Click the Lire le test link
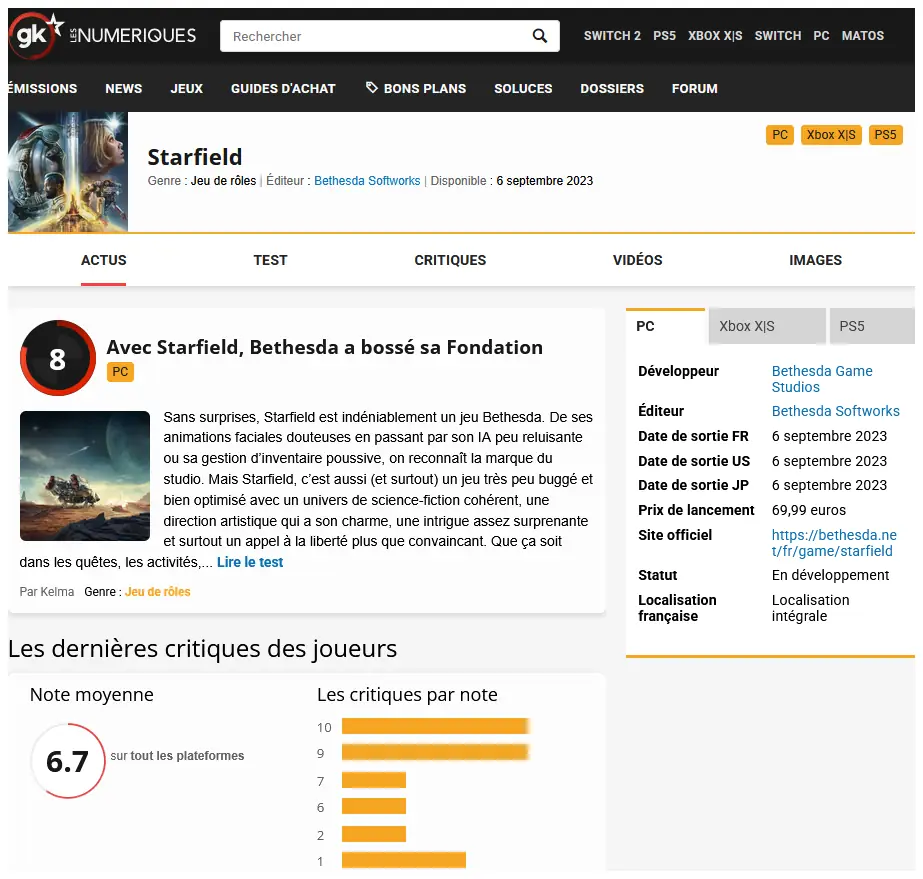The image size is (923, 879). pos(250,562)
